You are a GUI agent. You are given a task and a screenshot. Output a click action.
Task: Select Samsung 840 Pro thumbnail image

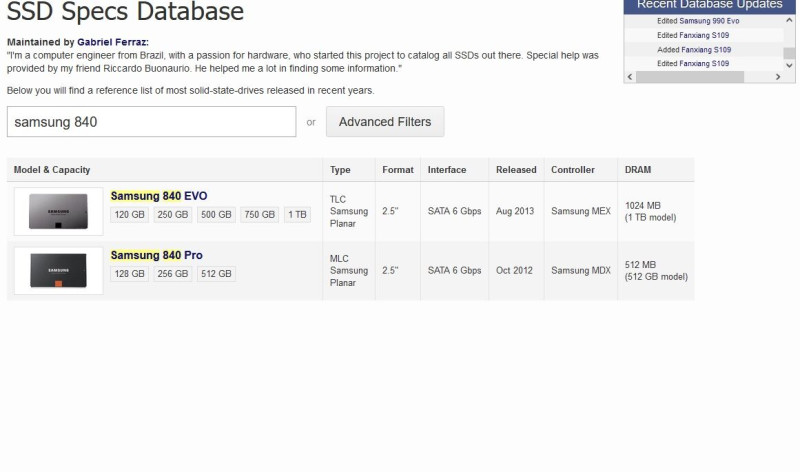(59, 270)
